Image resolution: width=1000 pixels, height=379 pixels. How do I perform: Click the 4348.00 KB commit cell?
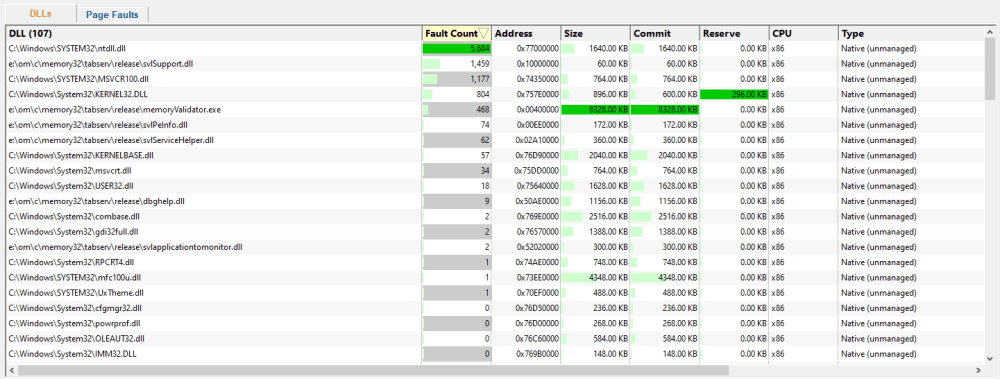[665, 278]
